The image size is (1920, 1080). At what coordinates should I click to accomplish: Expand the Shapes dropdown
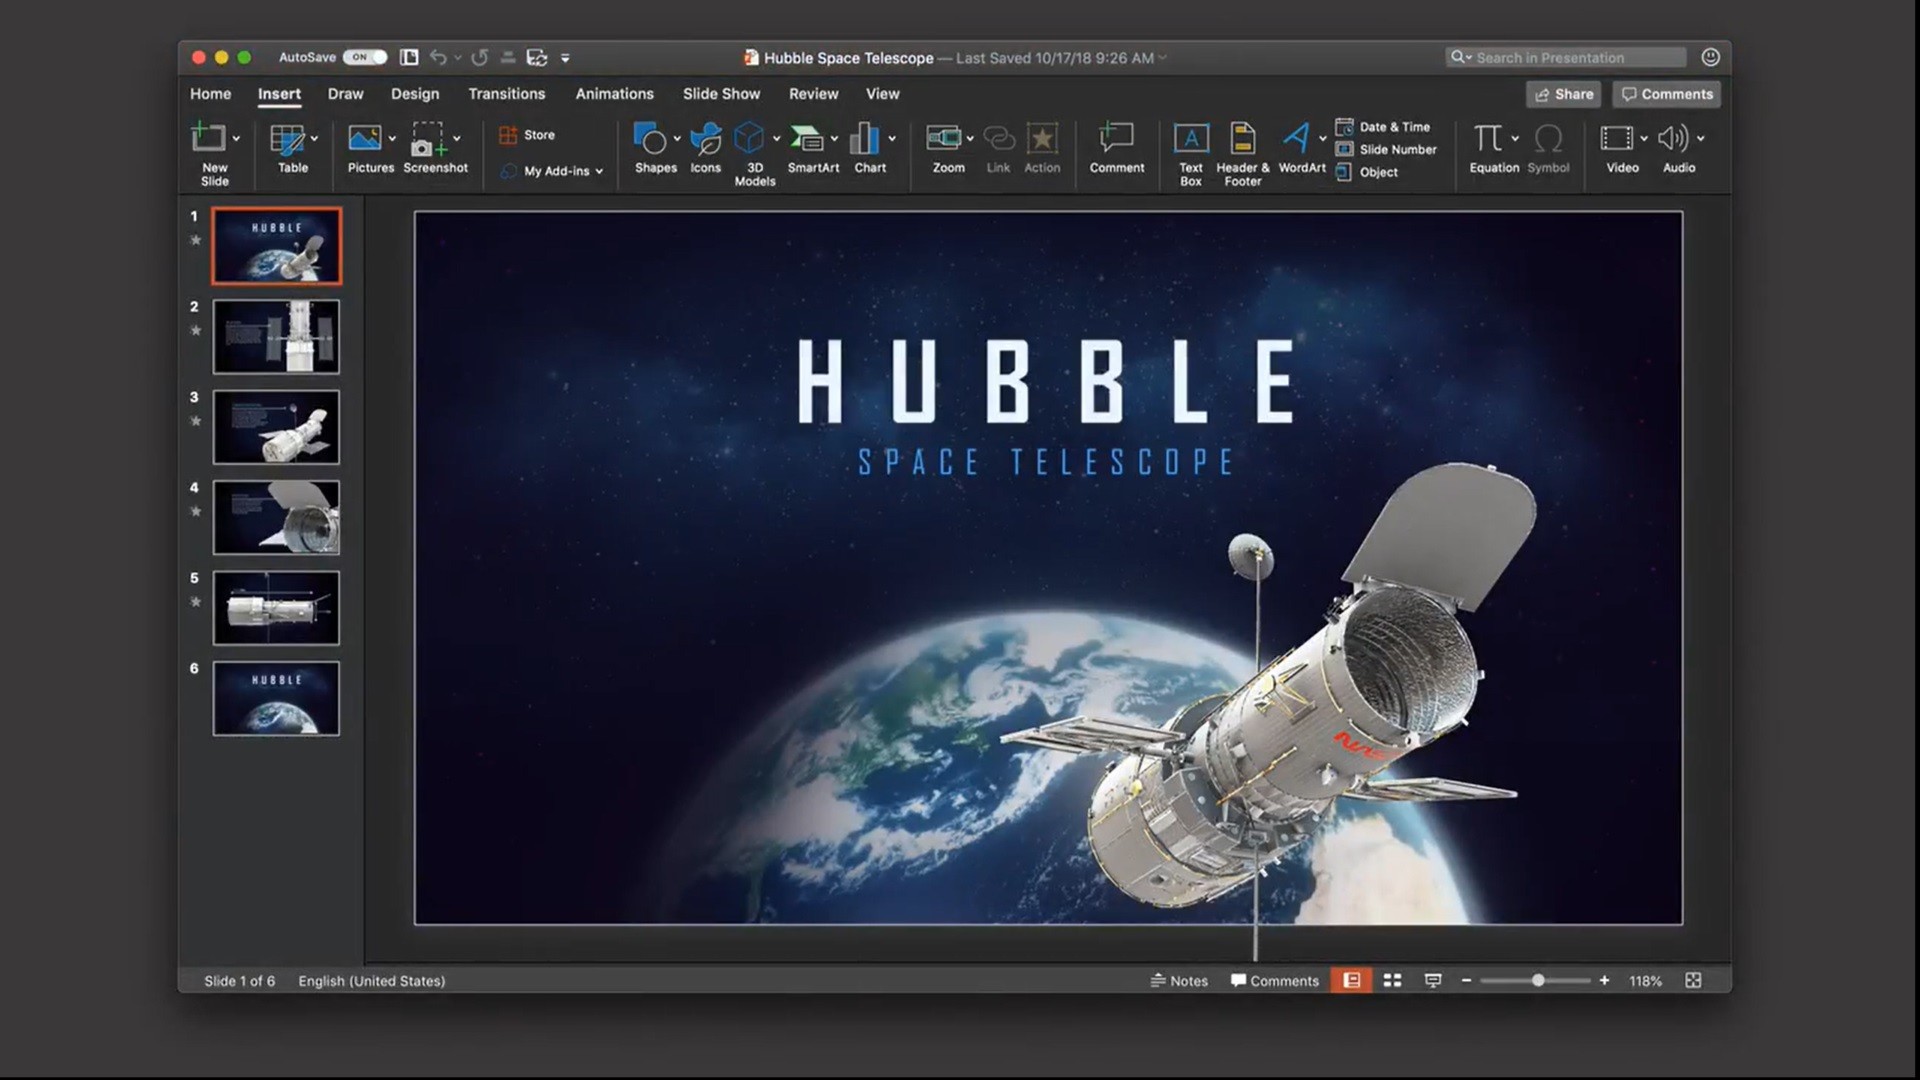(x=678, y=140)
